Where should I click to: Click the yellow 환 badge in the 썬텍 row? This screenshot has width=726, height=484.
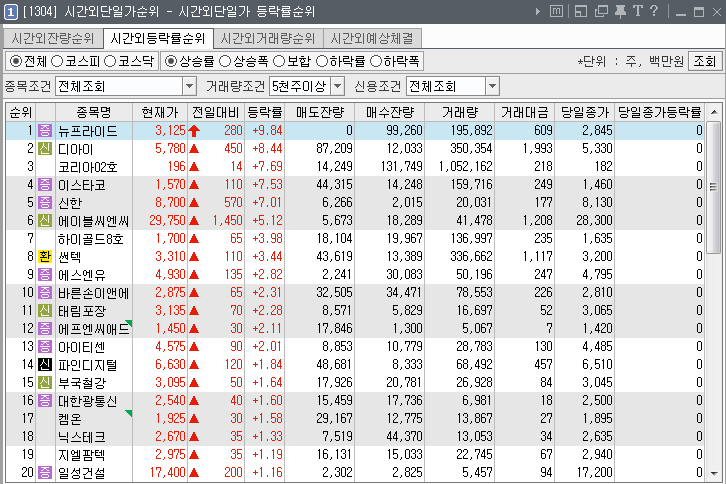point(45,257)
